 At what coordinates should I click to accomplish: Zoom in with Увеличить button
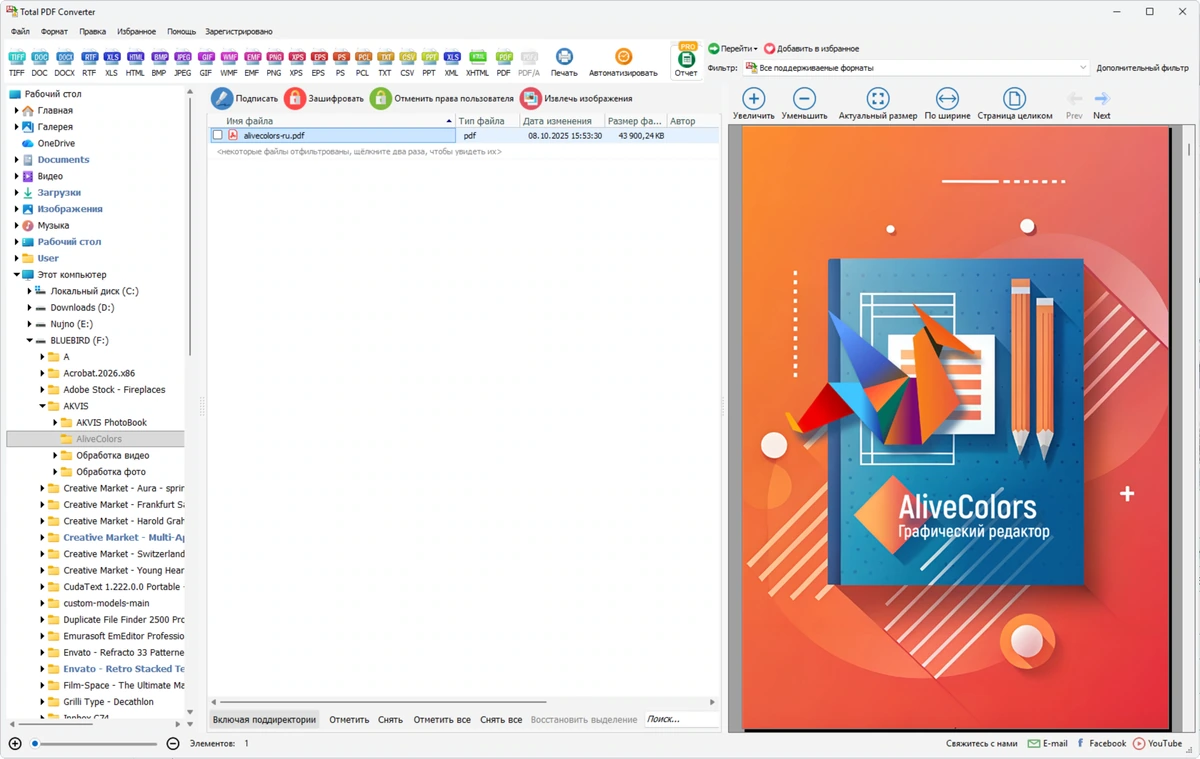click(x=753, y=103)
